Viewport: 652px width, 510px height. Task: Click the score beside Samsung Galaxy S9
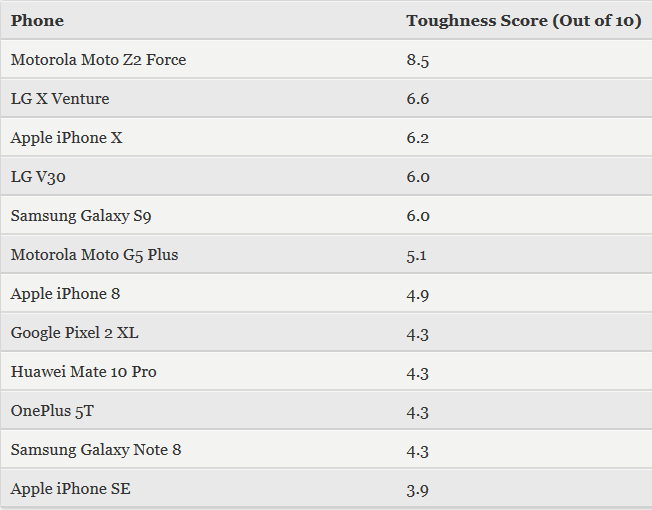click(418, 216)
